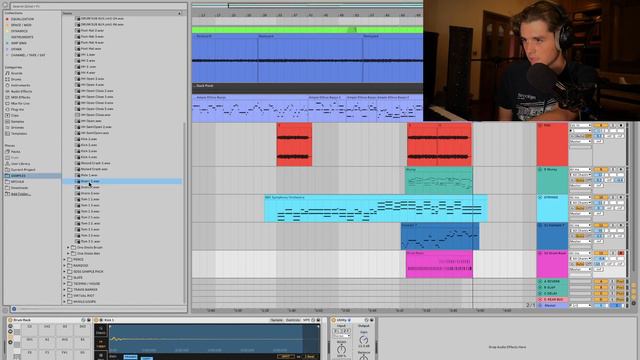Switch to the Sample tab in Simpler
The image size is (640, 360).
[x=276, y=320]
